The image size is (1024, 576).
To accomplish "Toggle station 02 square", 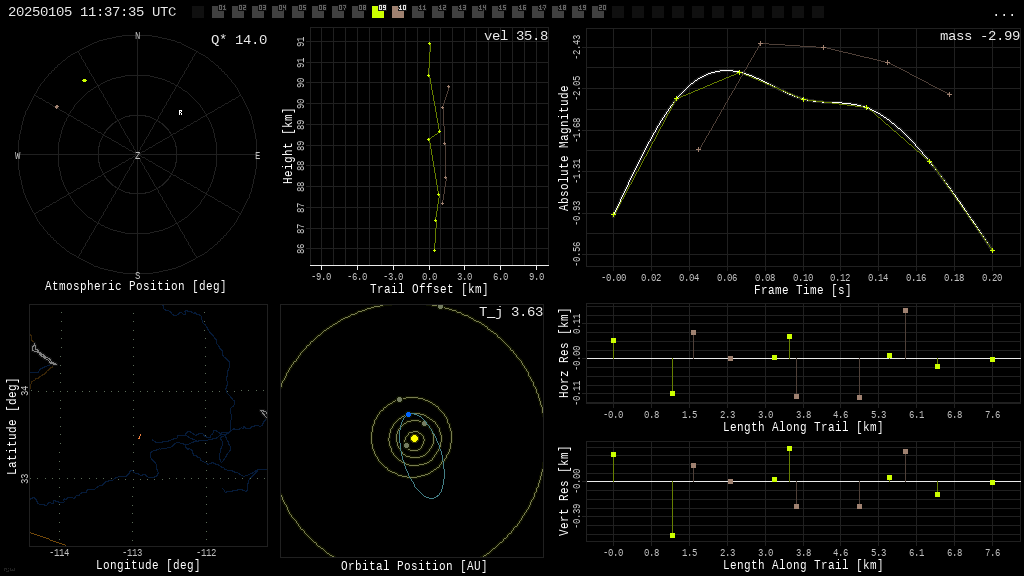I will tap(238, 12).
